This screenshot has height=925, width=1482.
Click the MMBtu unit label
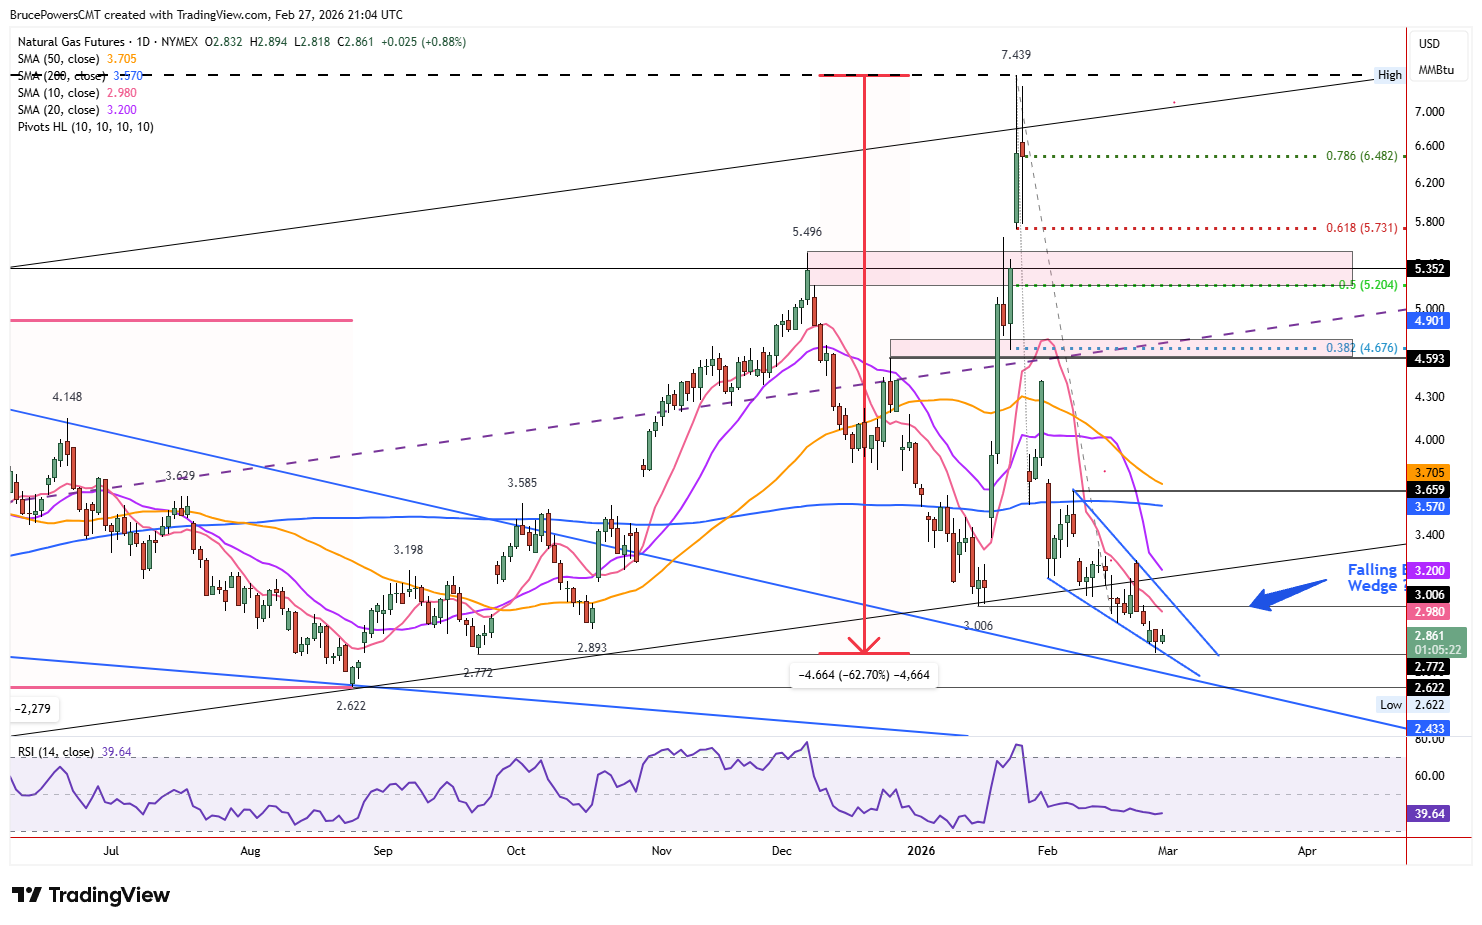point(1436,70)
